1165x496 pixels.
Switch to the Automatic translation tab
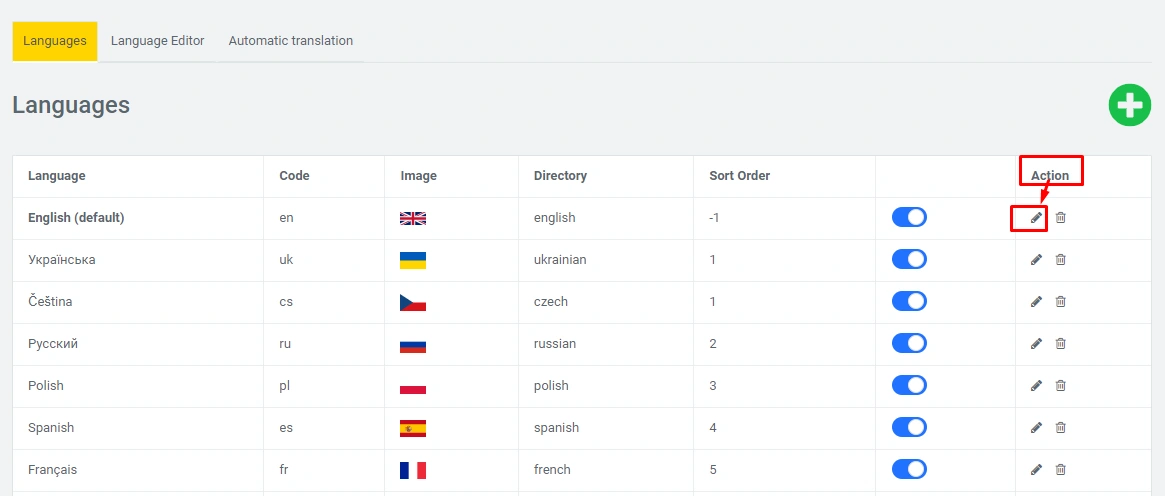[x=290, y=41]
